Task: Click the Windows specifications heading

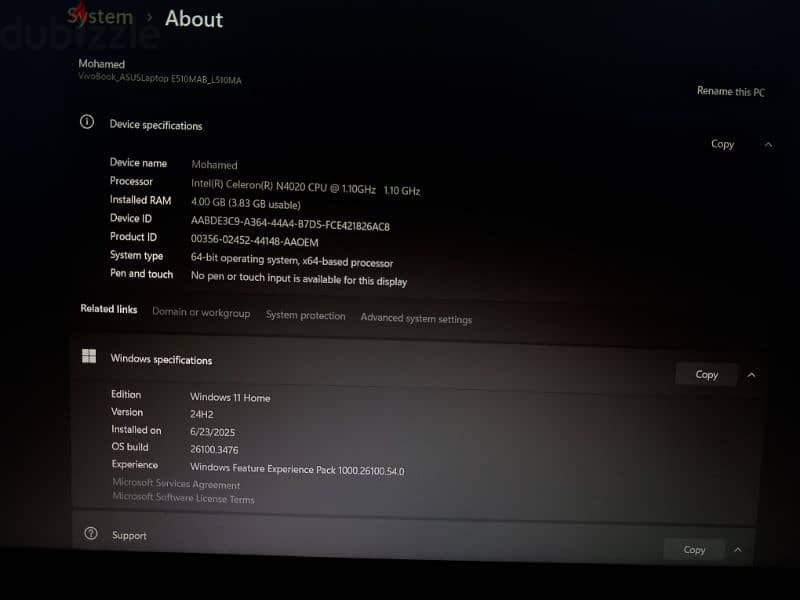Action: click(161, 359)
